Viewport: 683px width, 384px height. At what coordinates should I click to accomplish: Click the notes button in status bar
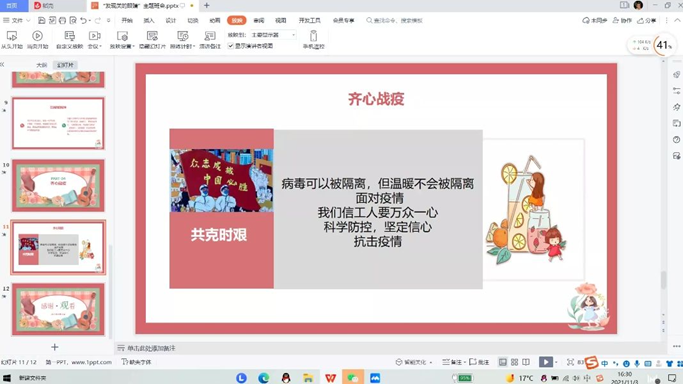(452, 362)
